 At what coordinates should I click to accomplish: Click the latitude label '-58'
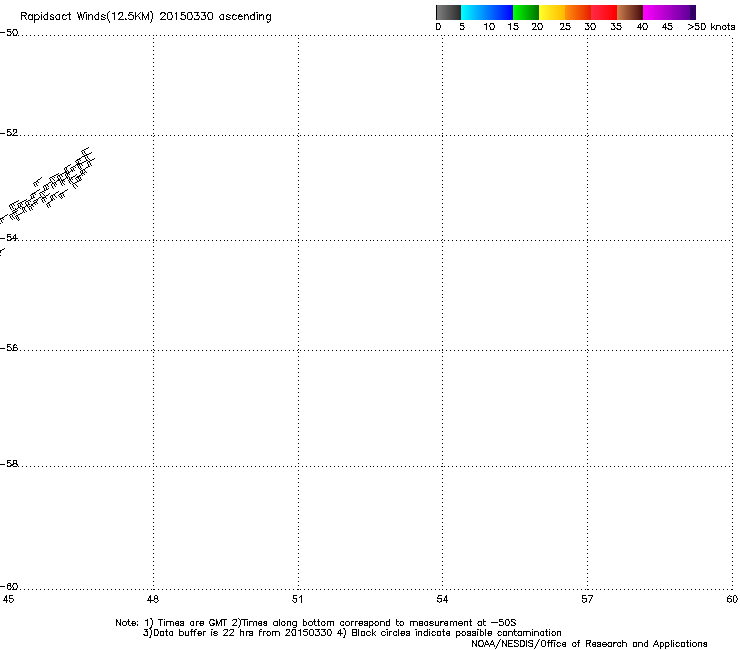[x=9, y=464]
